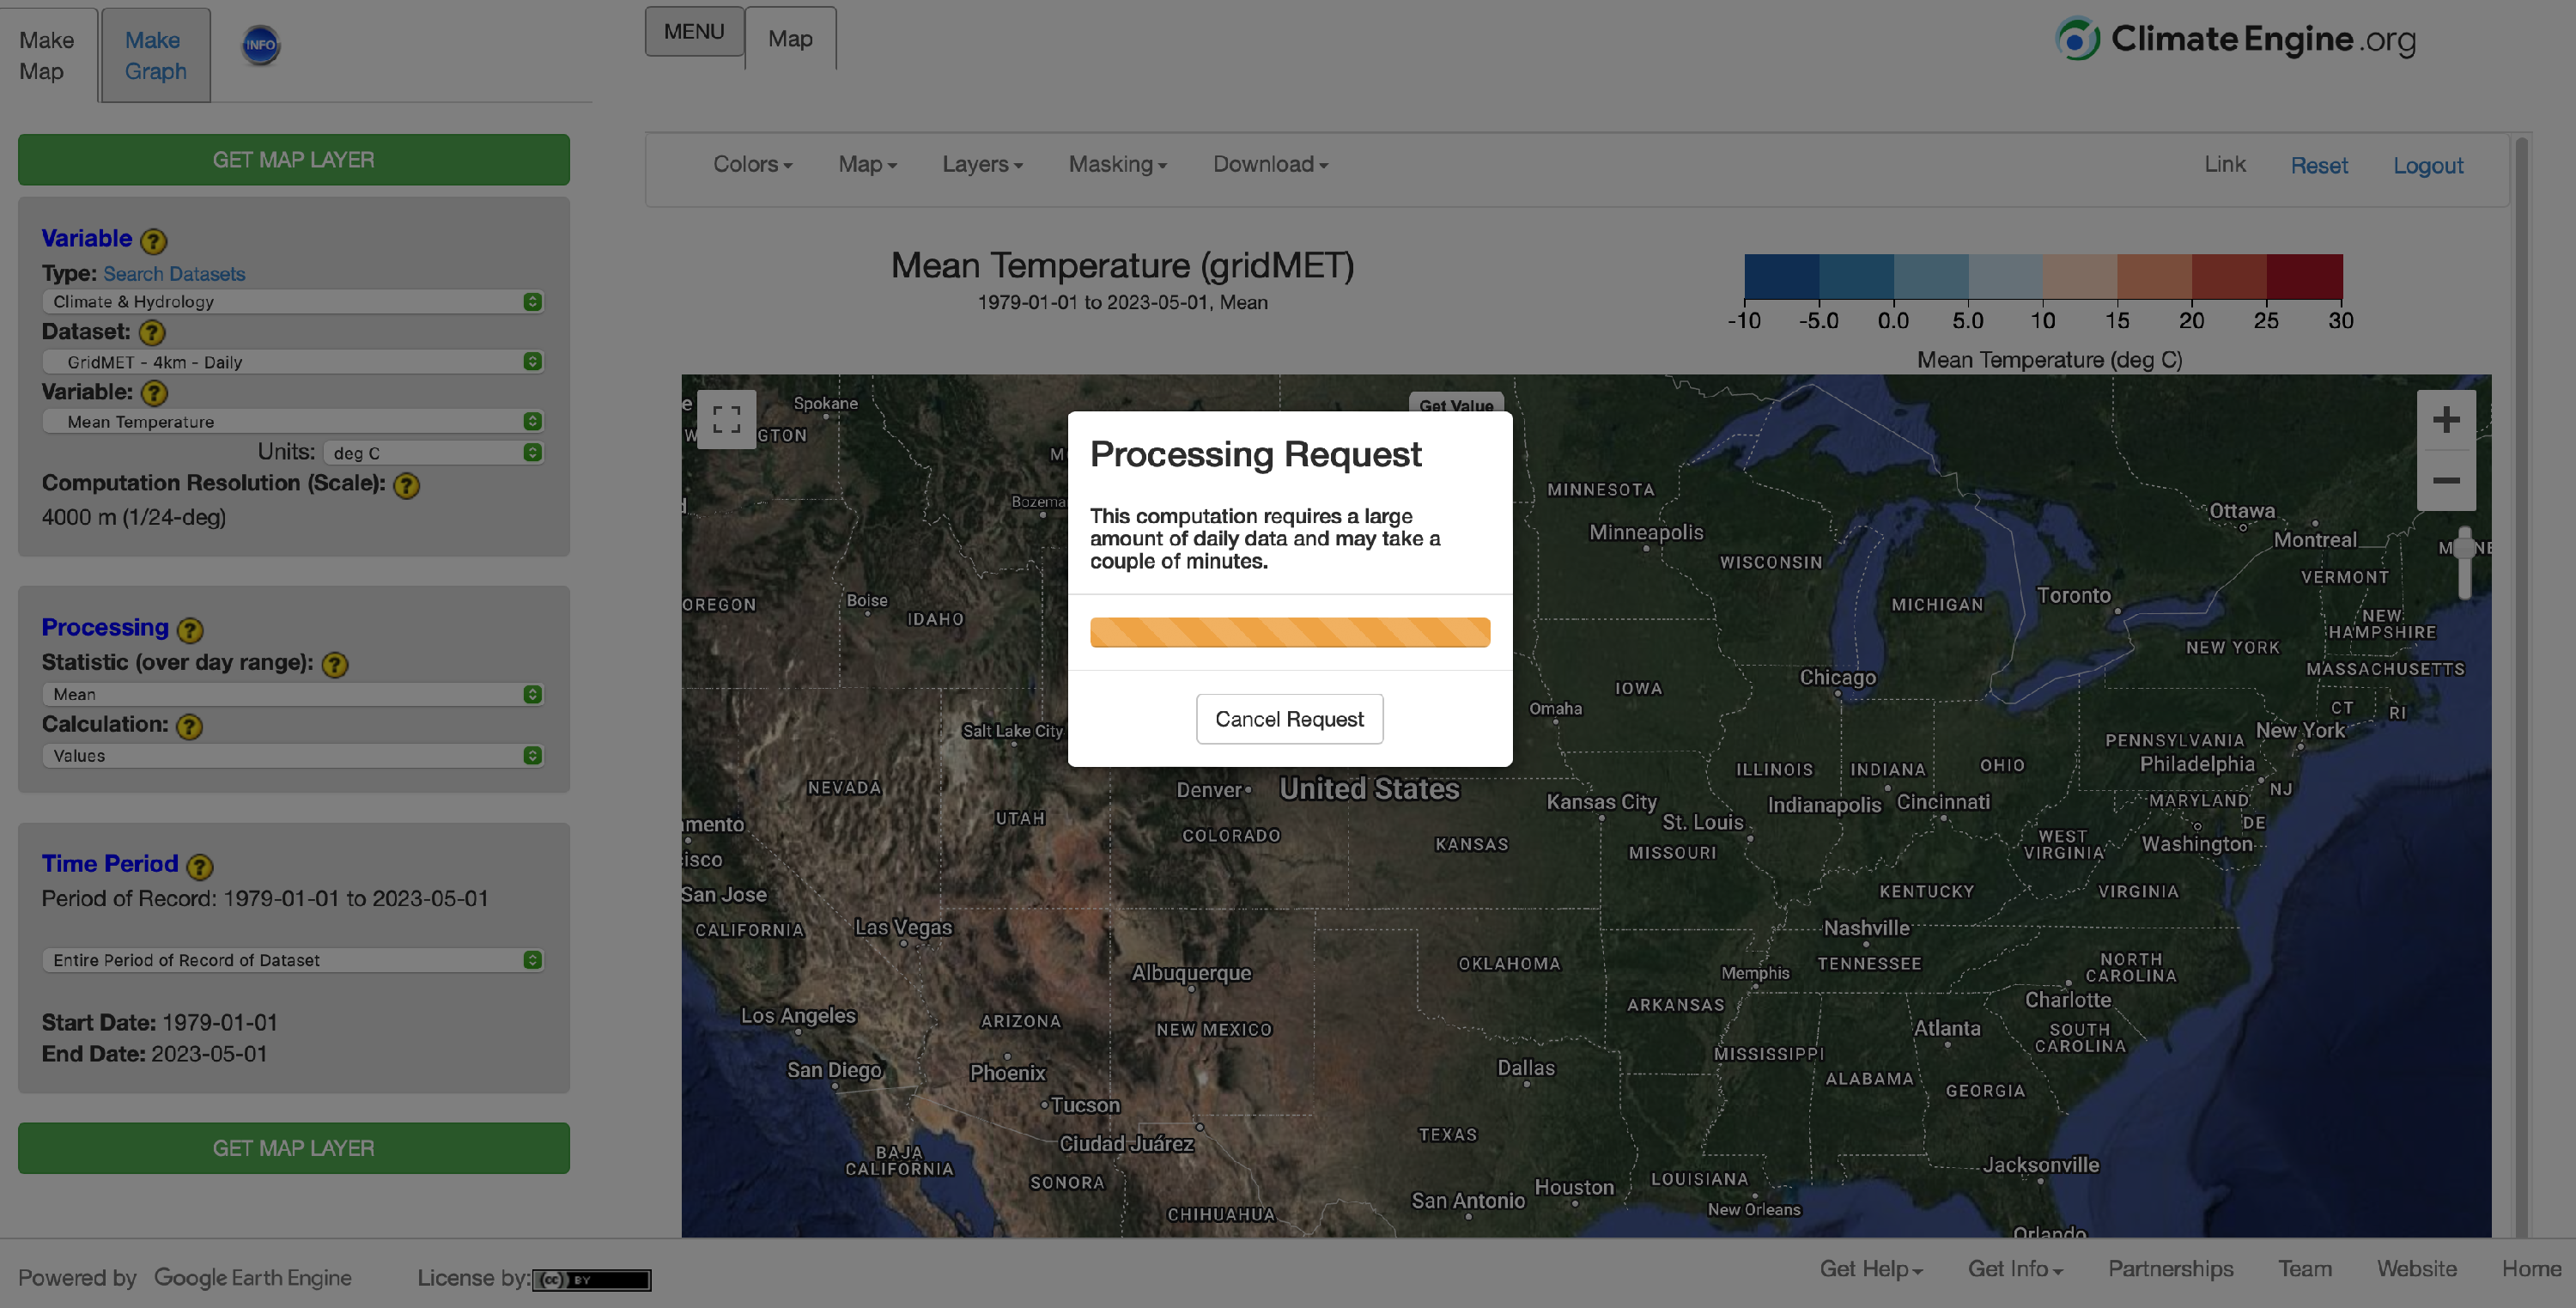2576x1308 pixels.
Task: Open the Statistic Mean dropdown
Action: click(292, 694)
